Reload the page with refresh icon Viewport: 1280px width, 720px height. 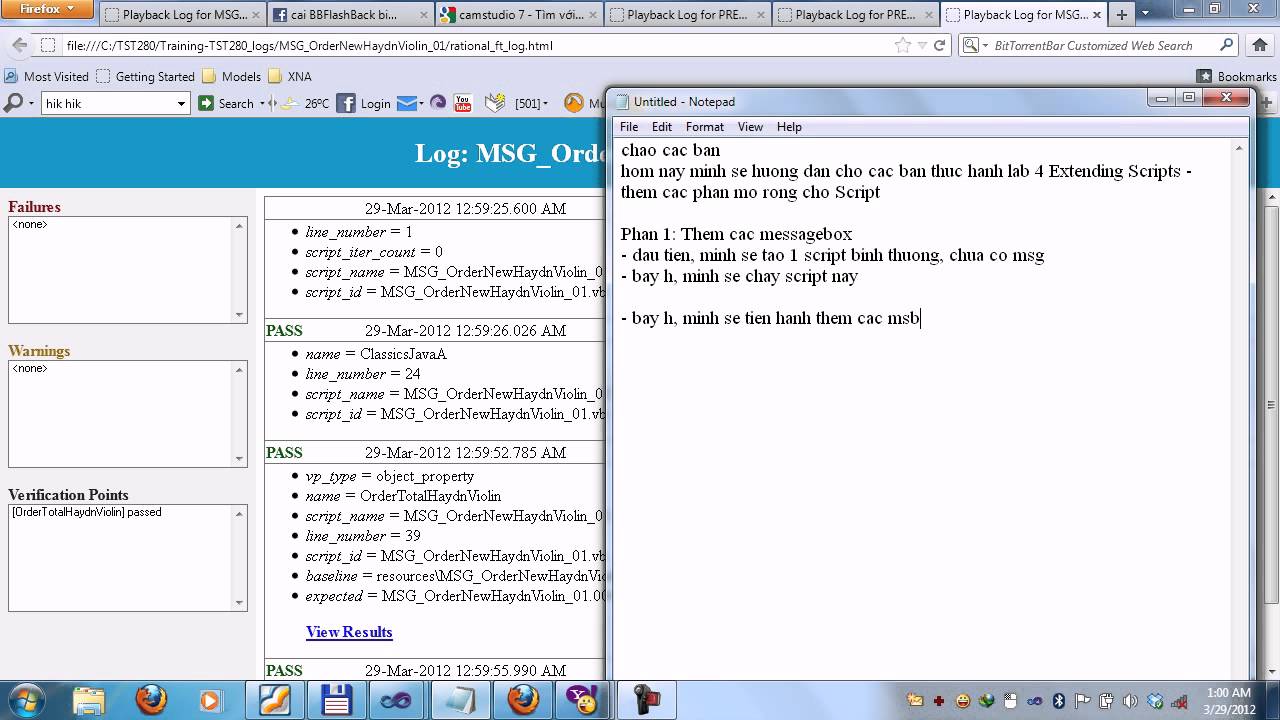point(939,45)
